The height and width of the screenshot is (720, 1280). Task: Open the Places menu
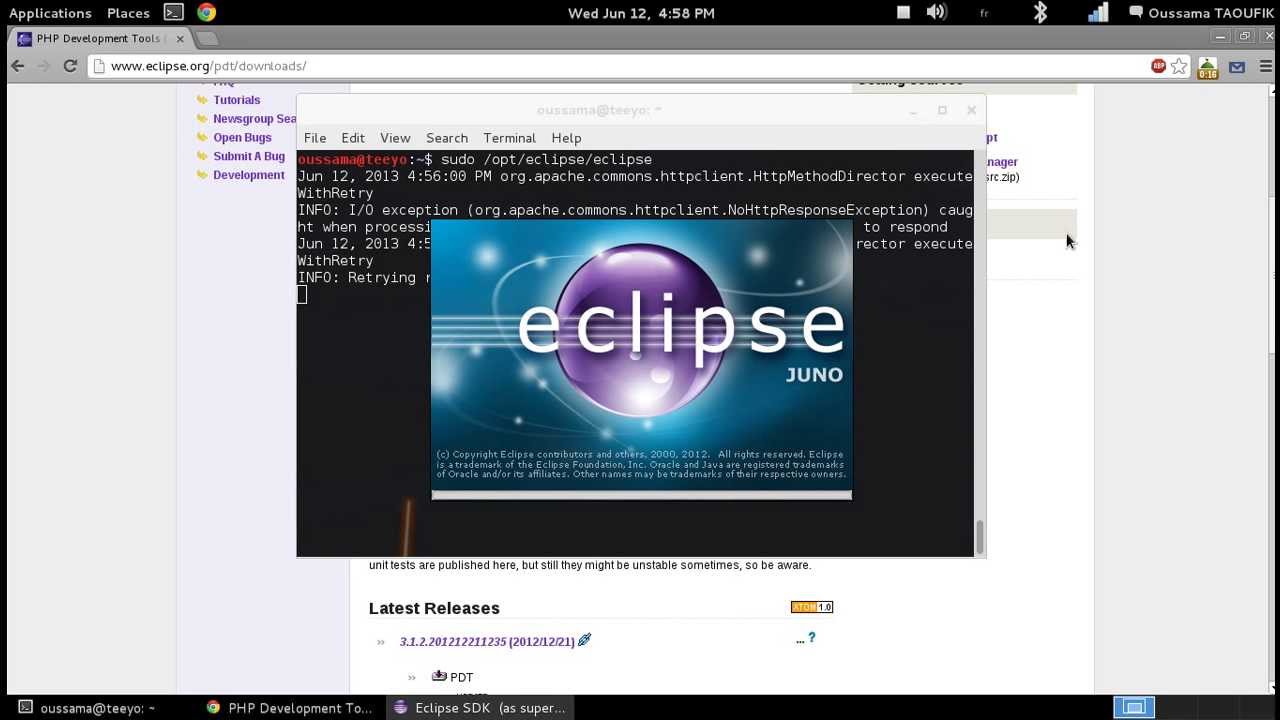[128, 13]
